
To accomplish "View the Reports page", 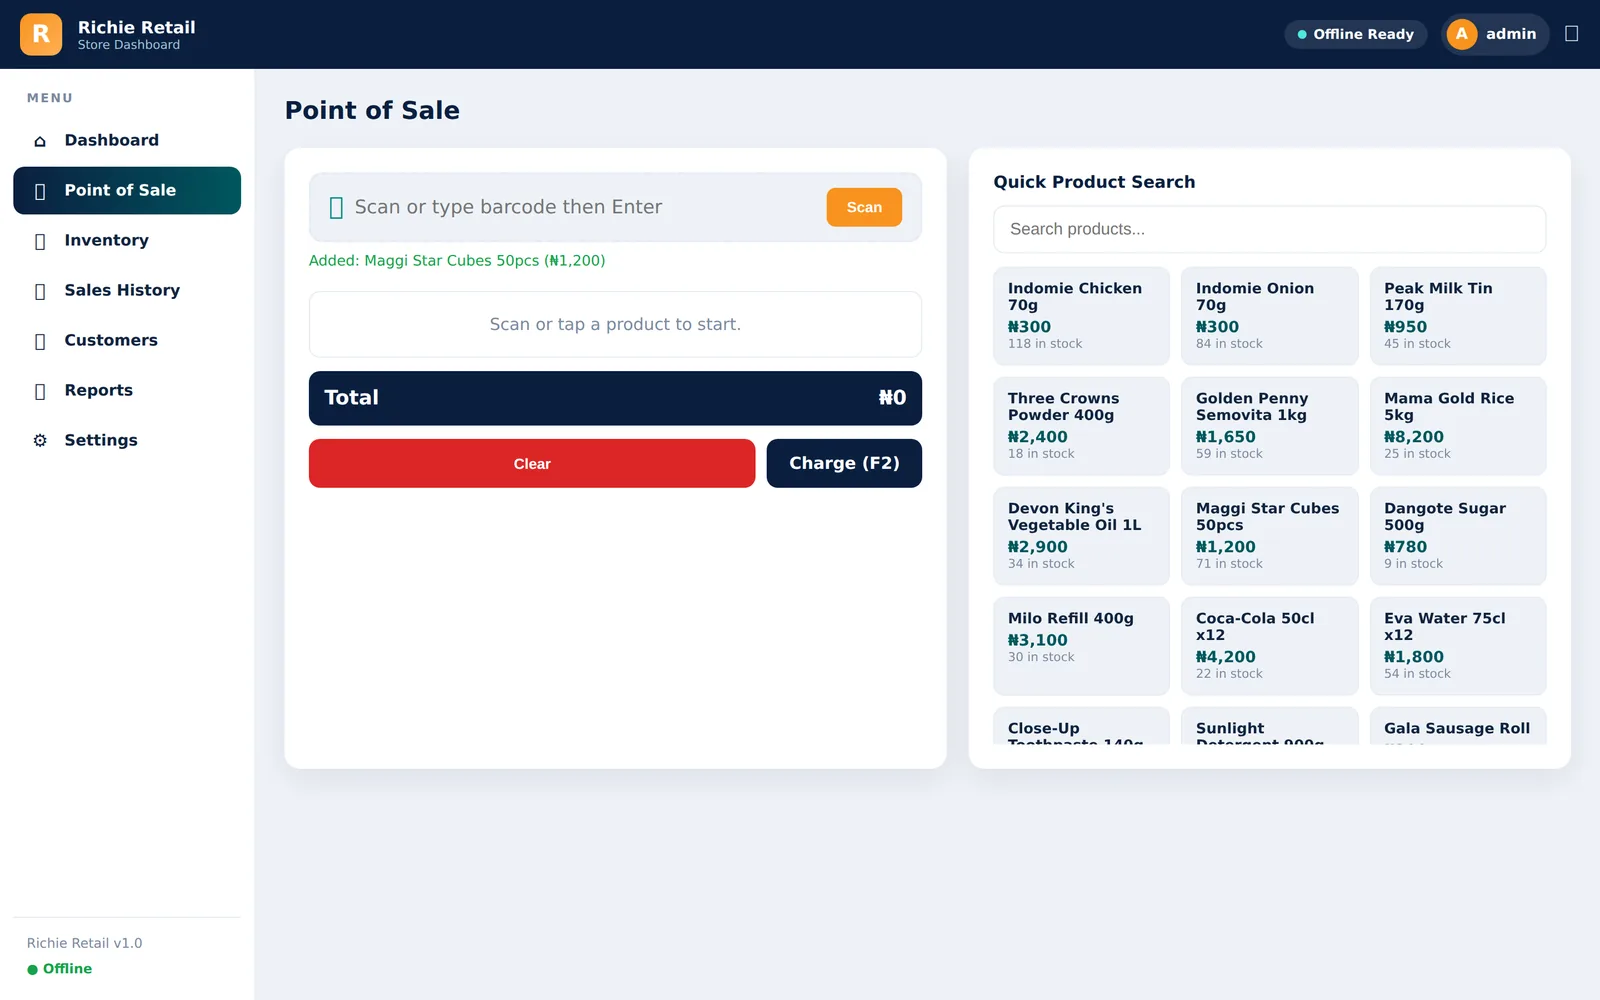I will tap(127, 391).
